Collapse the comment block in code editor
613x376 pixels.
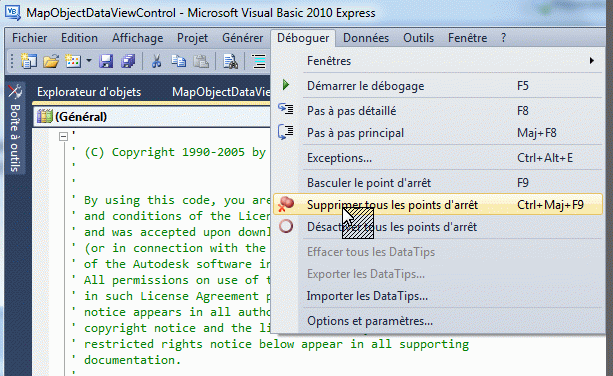[x=63, y=136]
